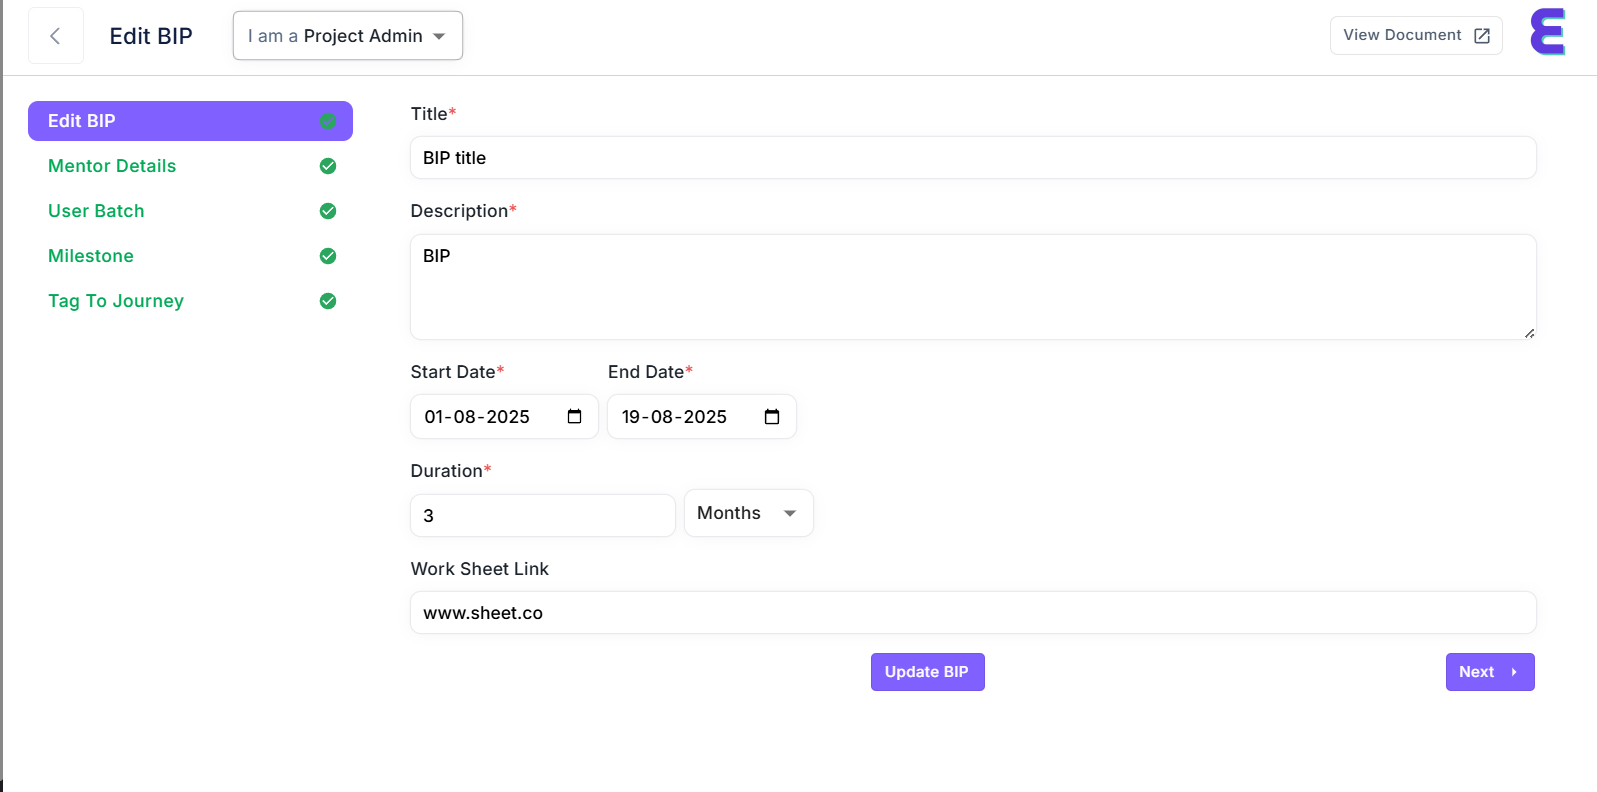
Task: Open Start Date calendar picker icon
Action: click(x=574, y=417)
